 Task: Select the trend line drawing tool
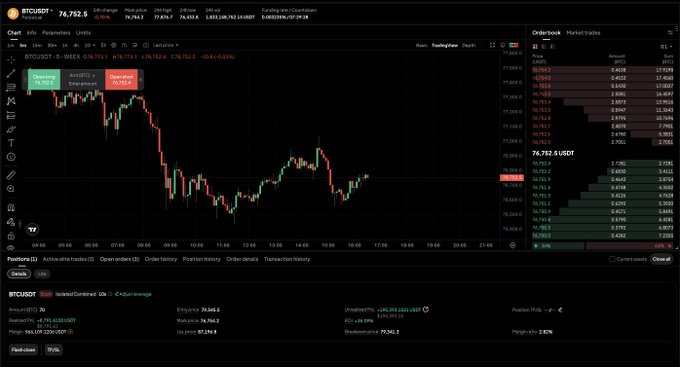(11, 73)
